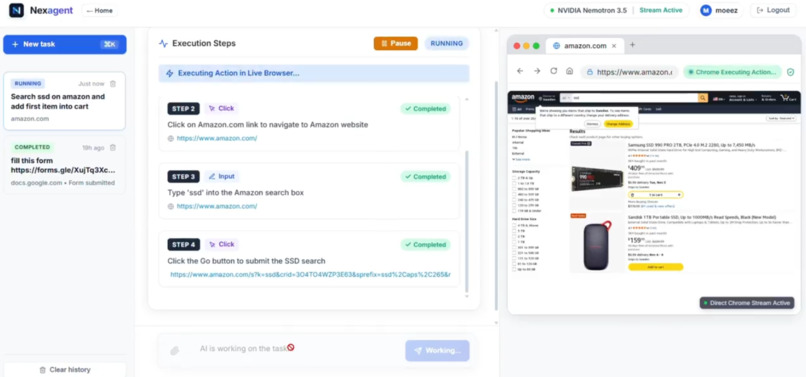Screen dimensions: 806x377
Task: Open the Amazon language flag dropdown
Action: pyautogui.click(x=718, y=98)
